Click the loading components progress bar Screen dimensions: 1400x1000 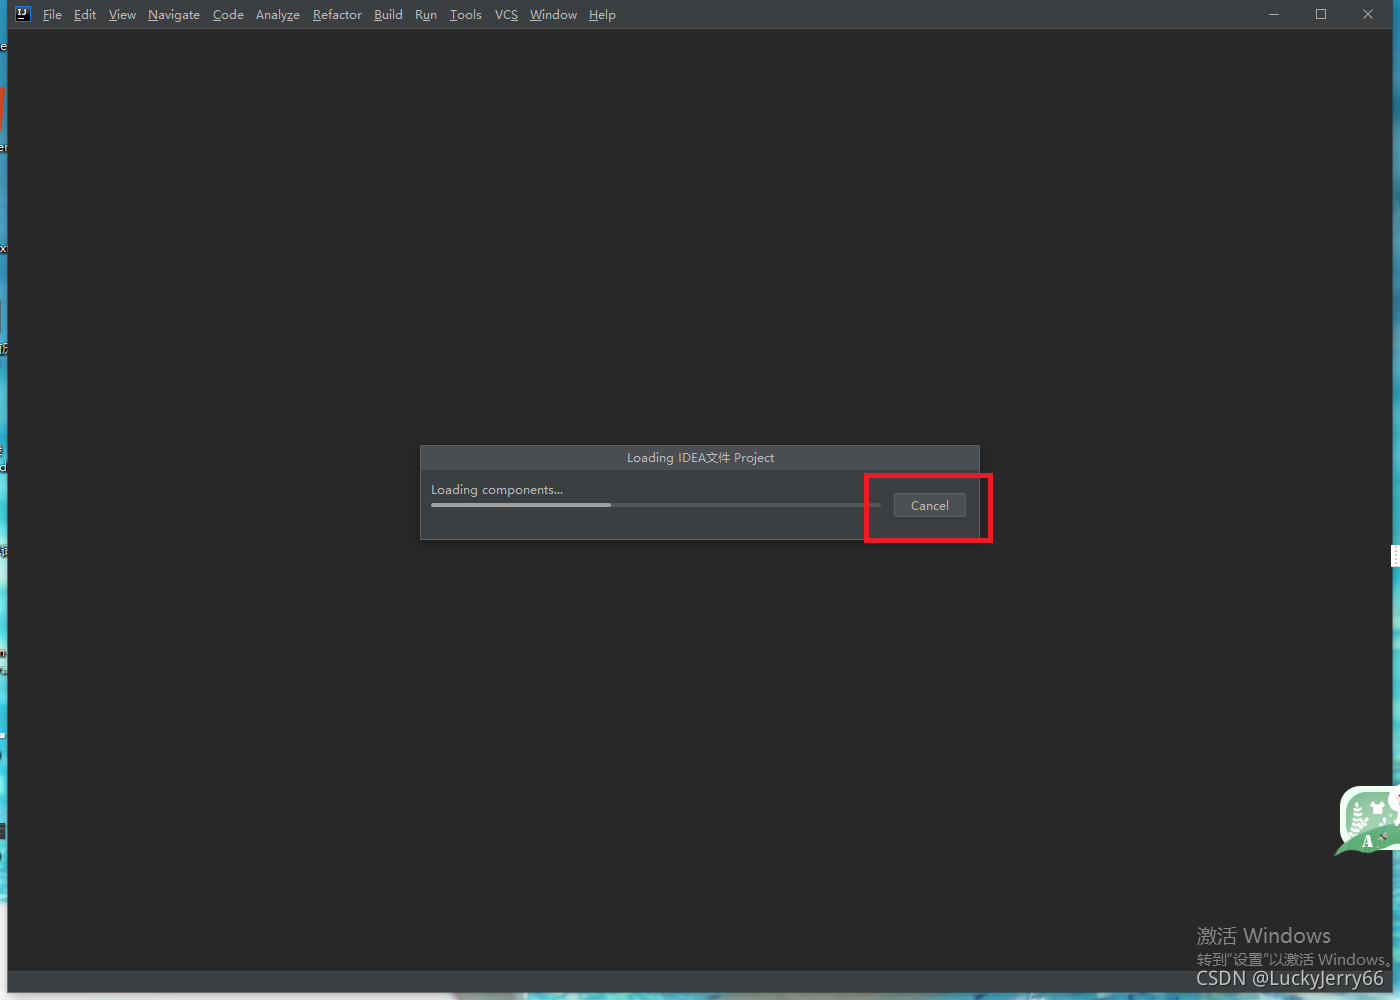655,505
